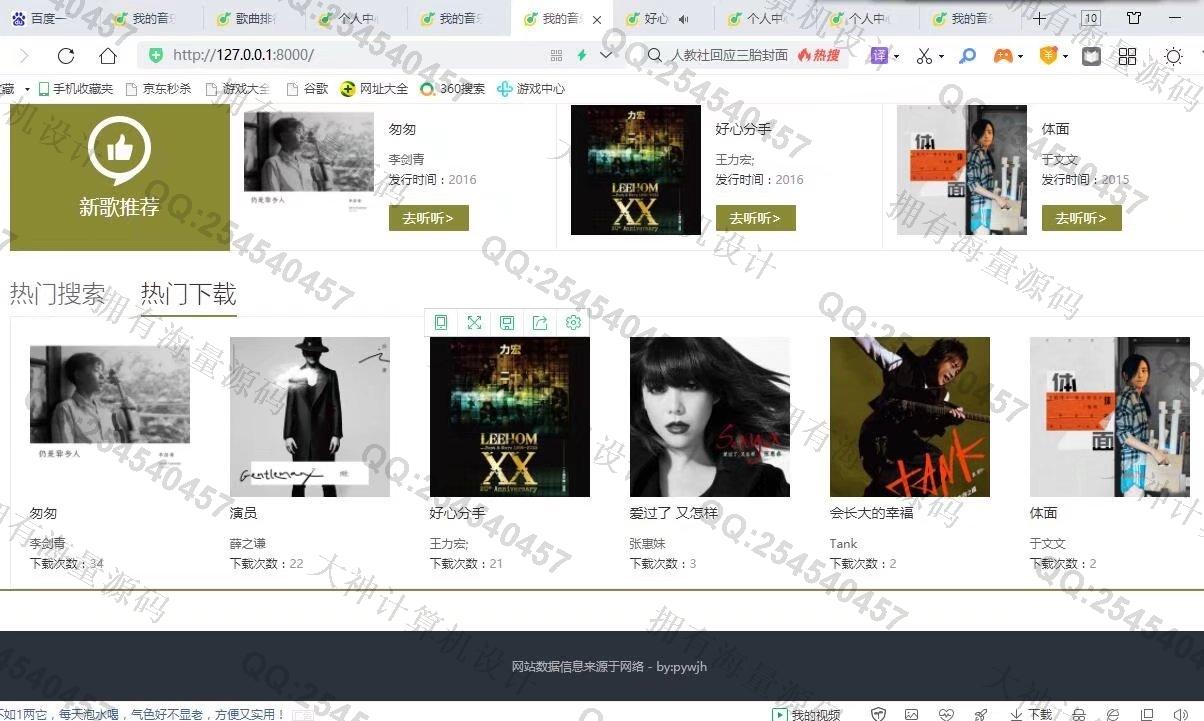Click 去听听> button for 体面
The width and height of the screenshot is (1204, 721).
point(1081,218)
